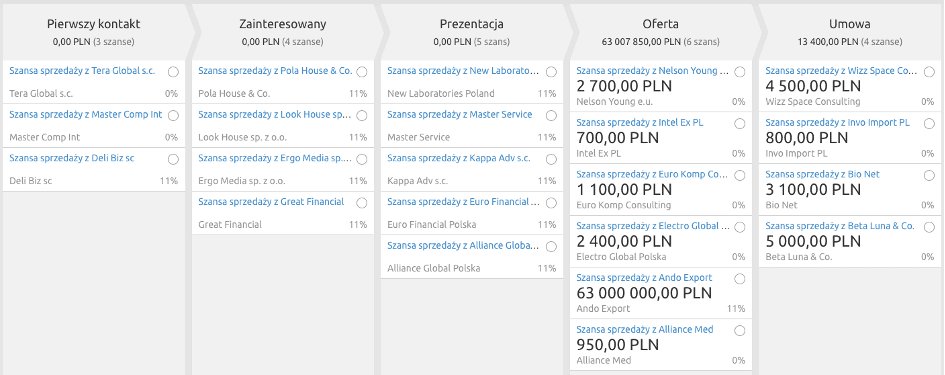Click the 63 000 000,00 PLN Ando Export amount
This screenshot has width=945, height=375.
tap(644, 293)
